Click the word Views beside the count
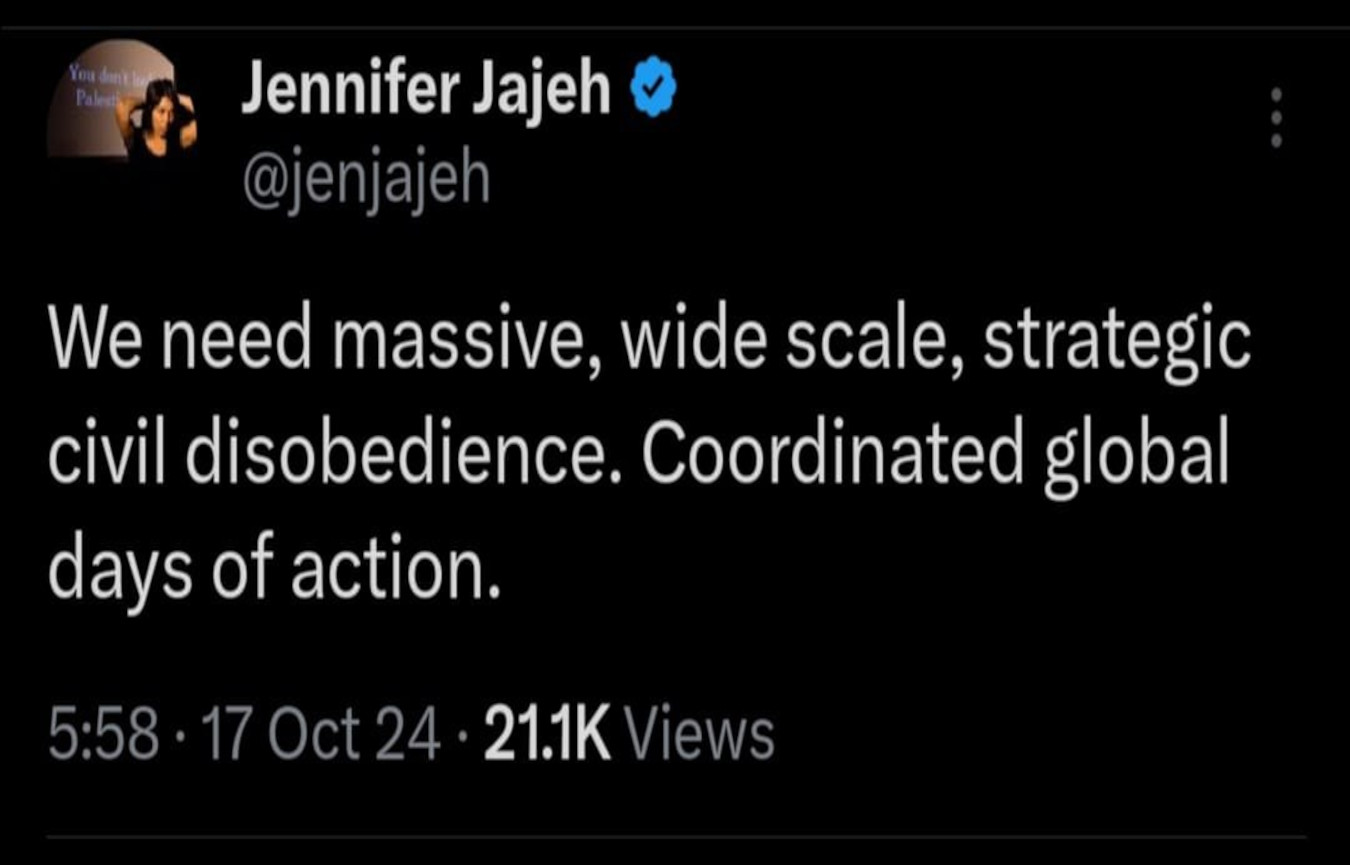This screenshot has width=1350, height=865. tap(698, 736)
